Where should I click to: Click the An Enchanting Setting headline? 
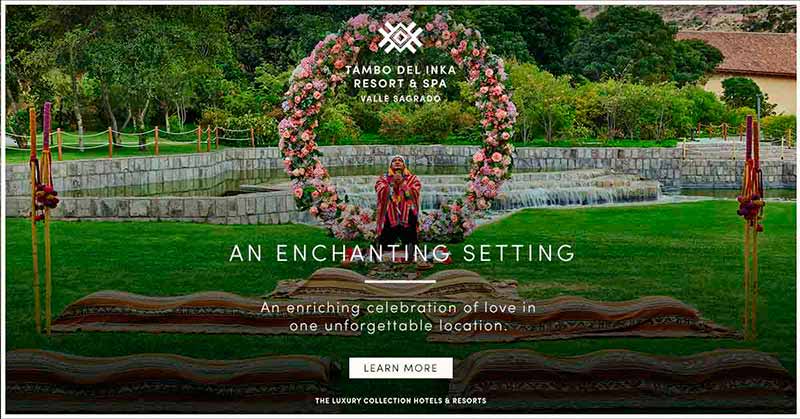click(402, 253)
